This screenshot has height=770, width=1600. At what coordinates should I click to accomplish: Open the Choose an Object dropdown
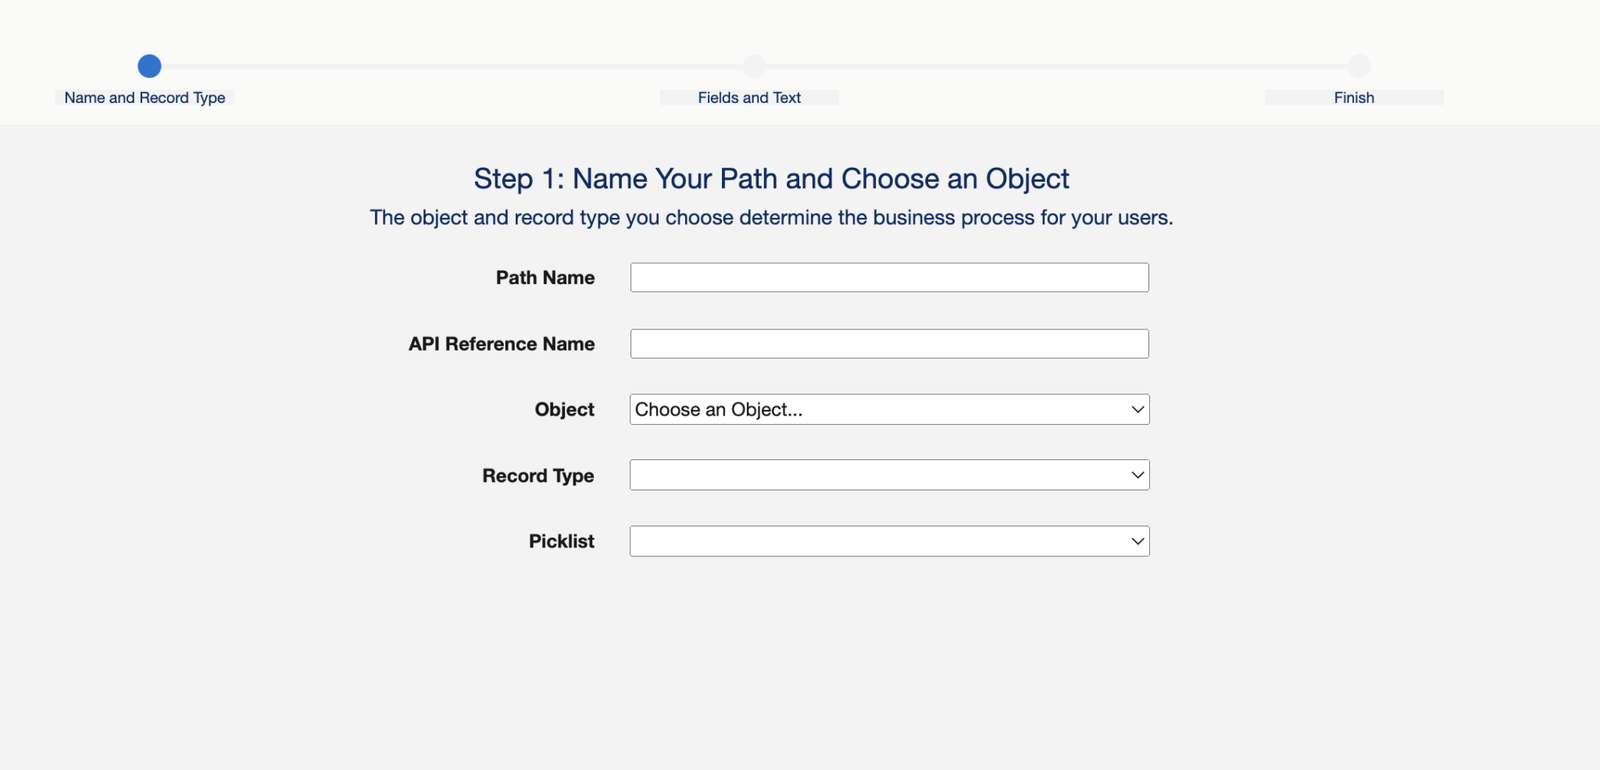coord(889,410)
